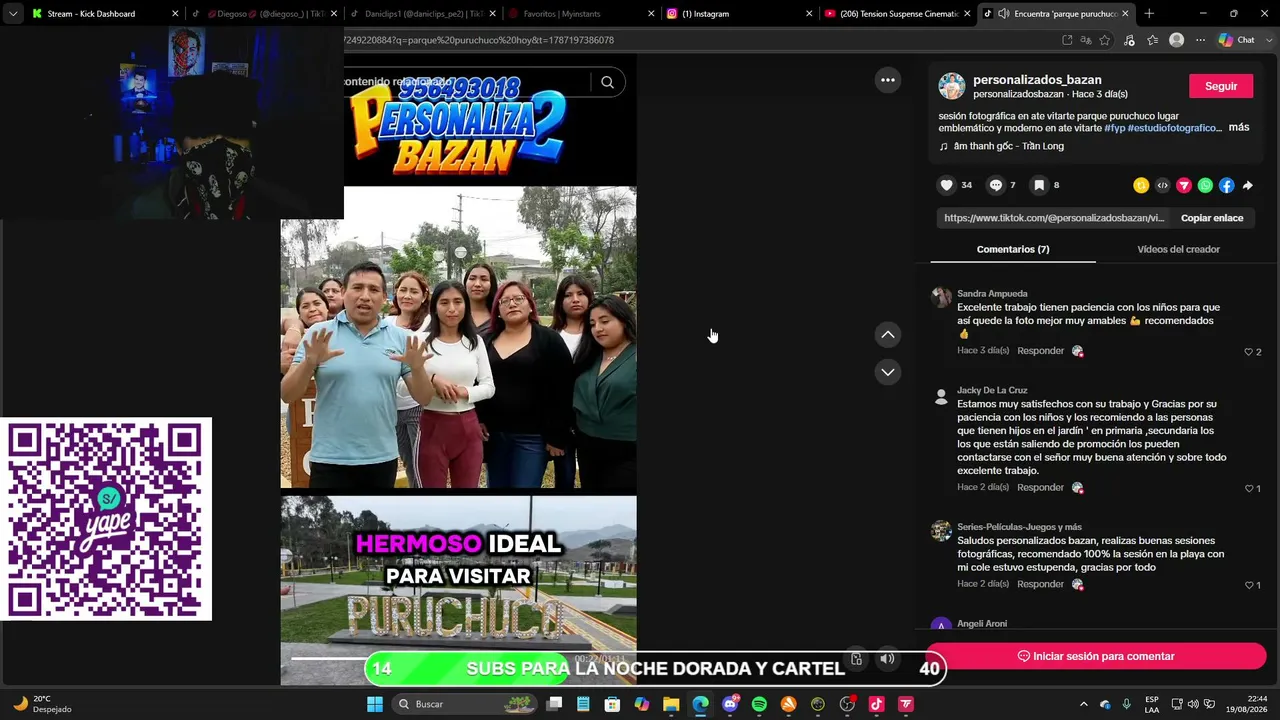Screen dimensions: 1280x720
Task: Expand the video description with 'más'
Action: coord(1239,127)
